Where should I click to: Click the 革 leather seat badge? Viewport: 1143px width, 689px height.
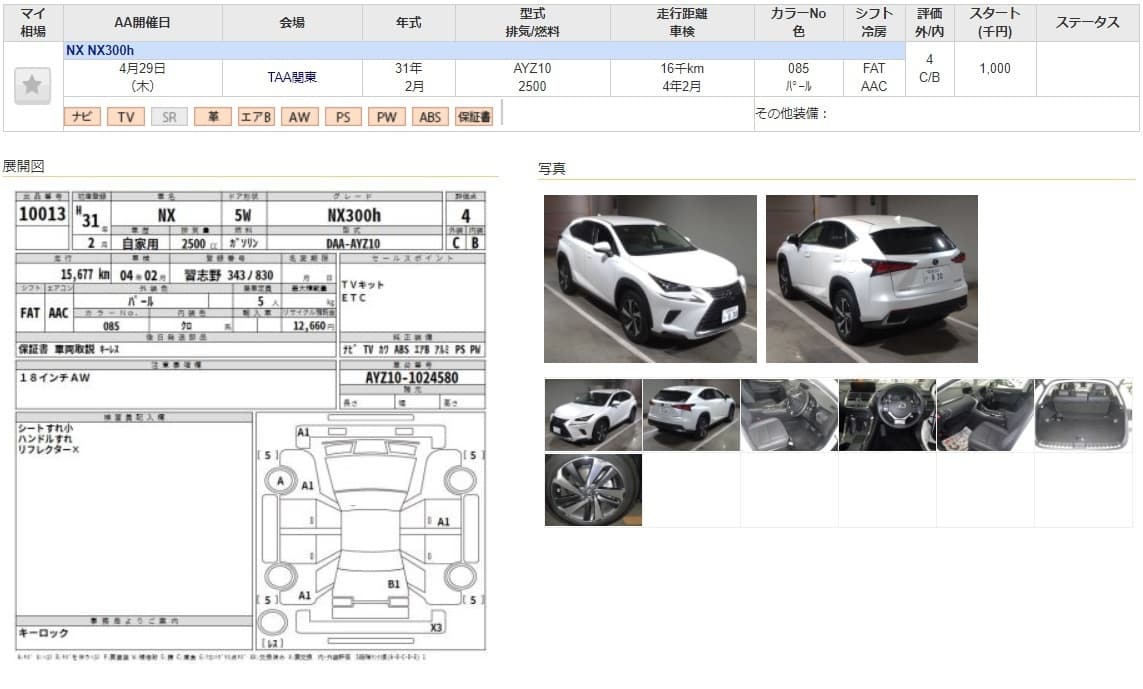212,117
